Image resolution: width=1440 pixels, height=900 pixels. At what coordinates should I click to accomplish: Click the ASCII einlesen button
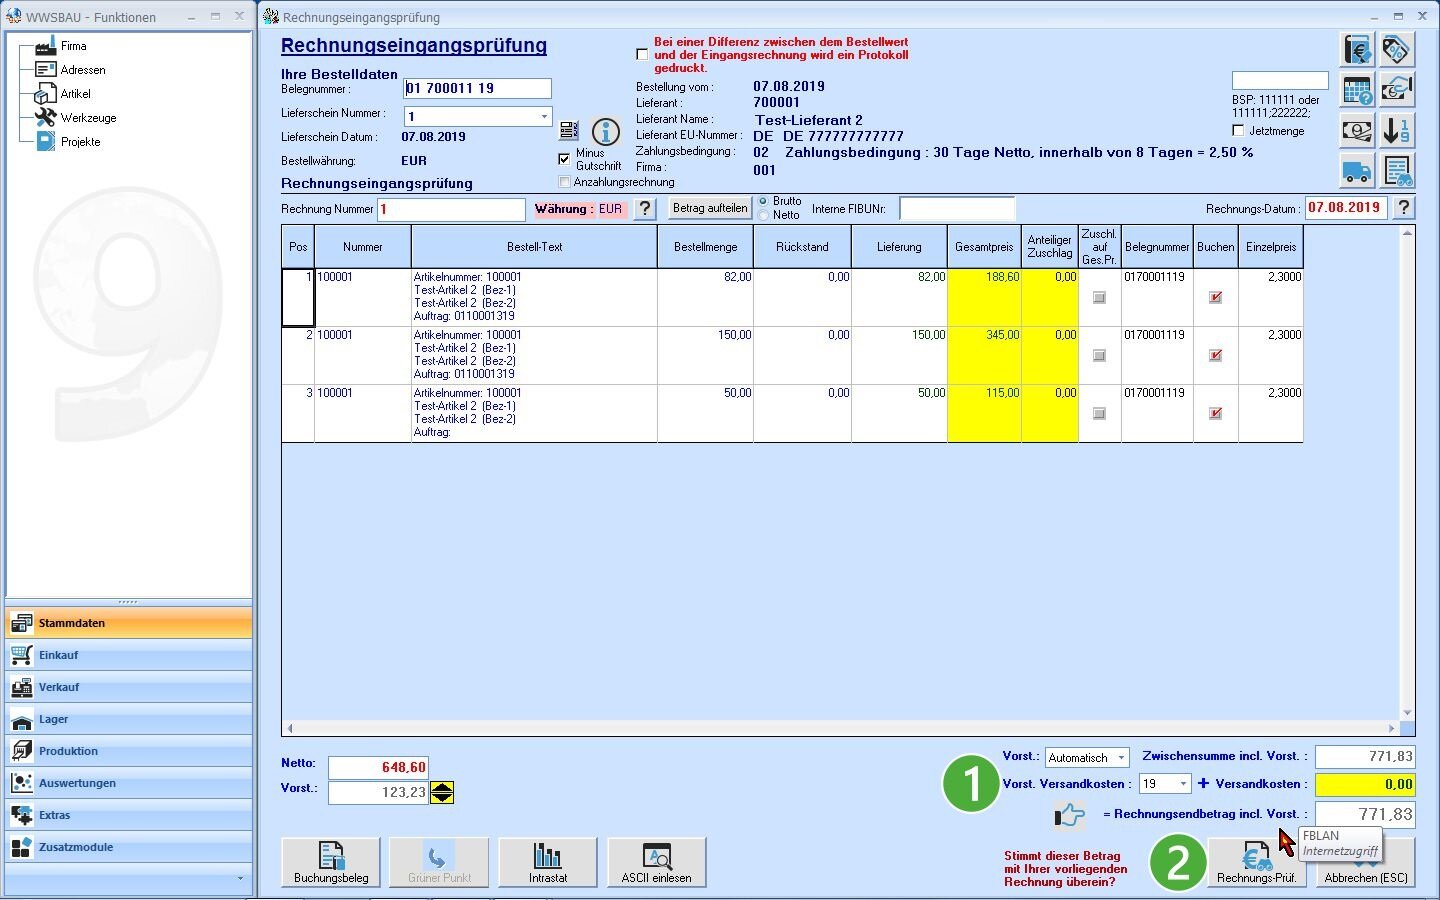656,862
